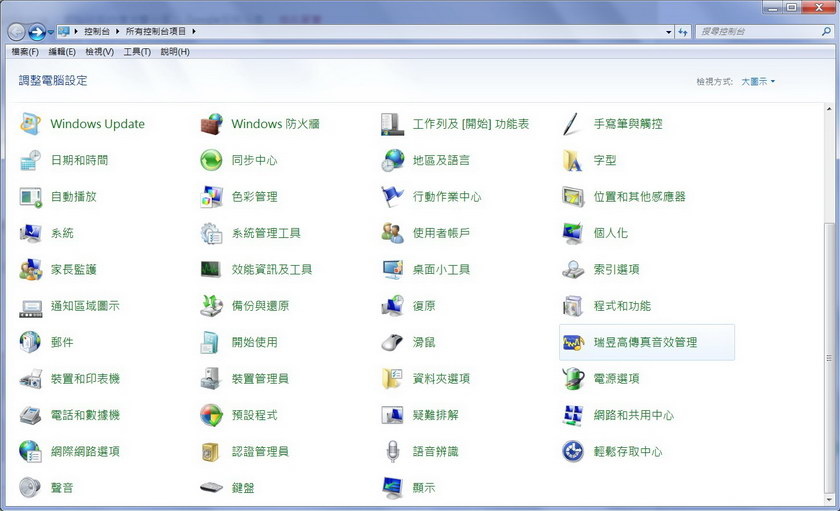840x511 pixels.
Task: Go back with the Back arrow button
Action: [17, 32]
